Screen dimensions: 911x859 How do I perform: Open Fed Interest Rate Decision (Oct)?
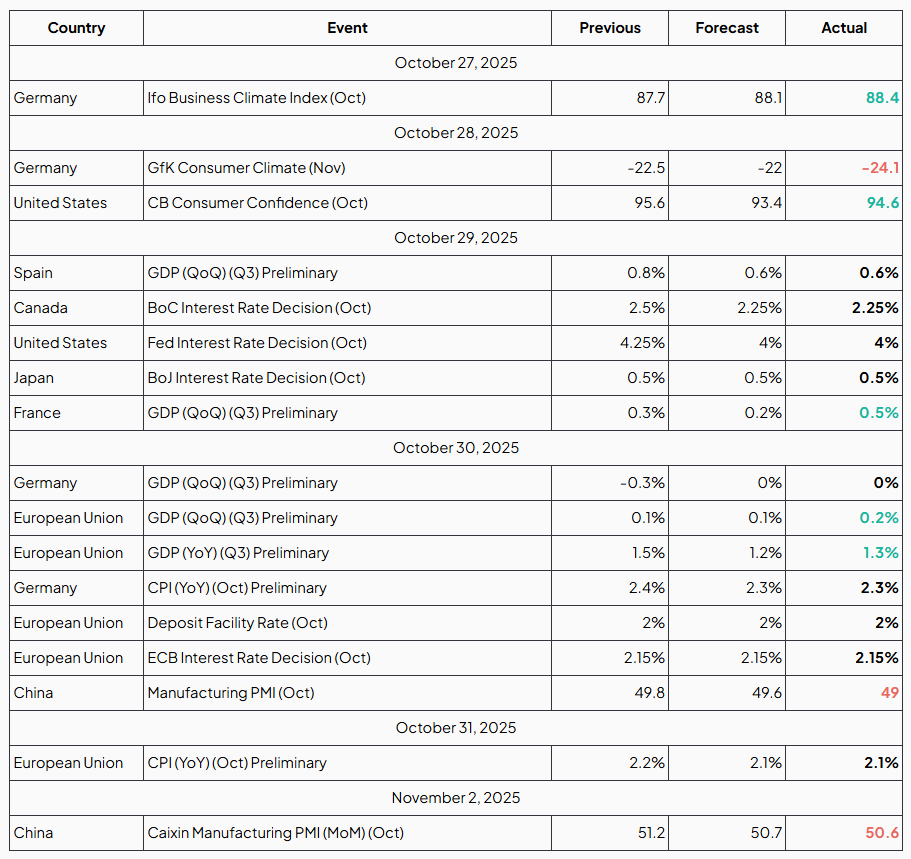[257, 343]
